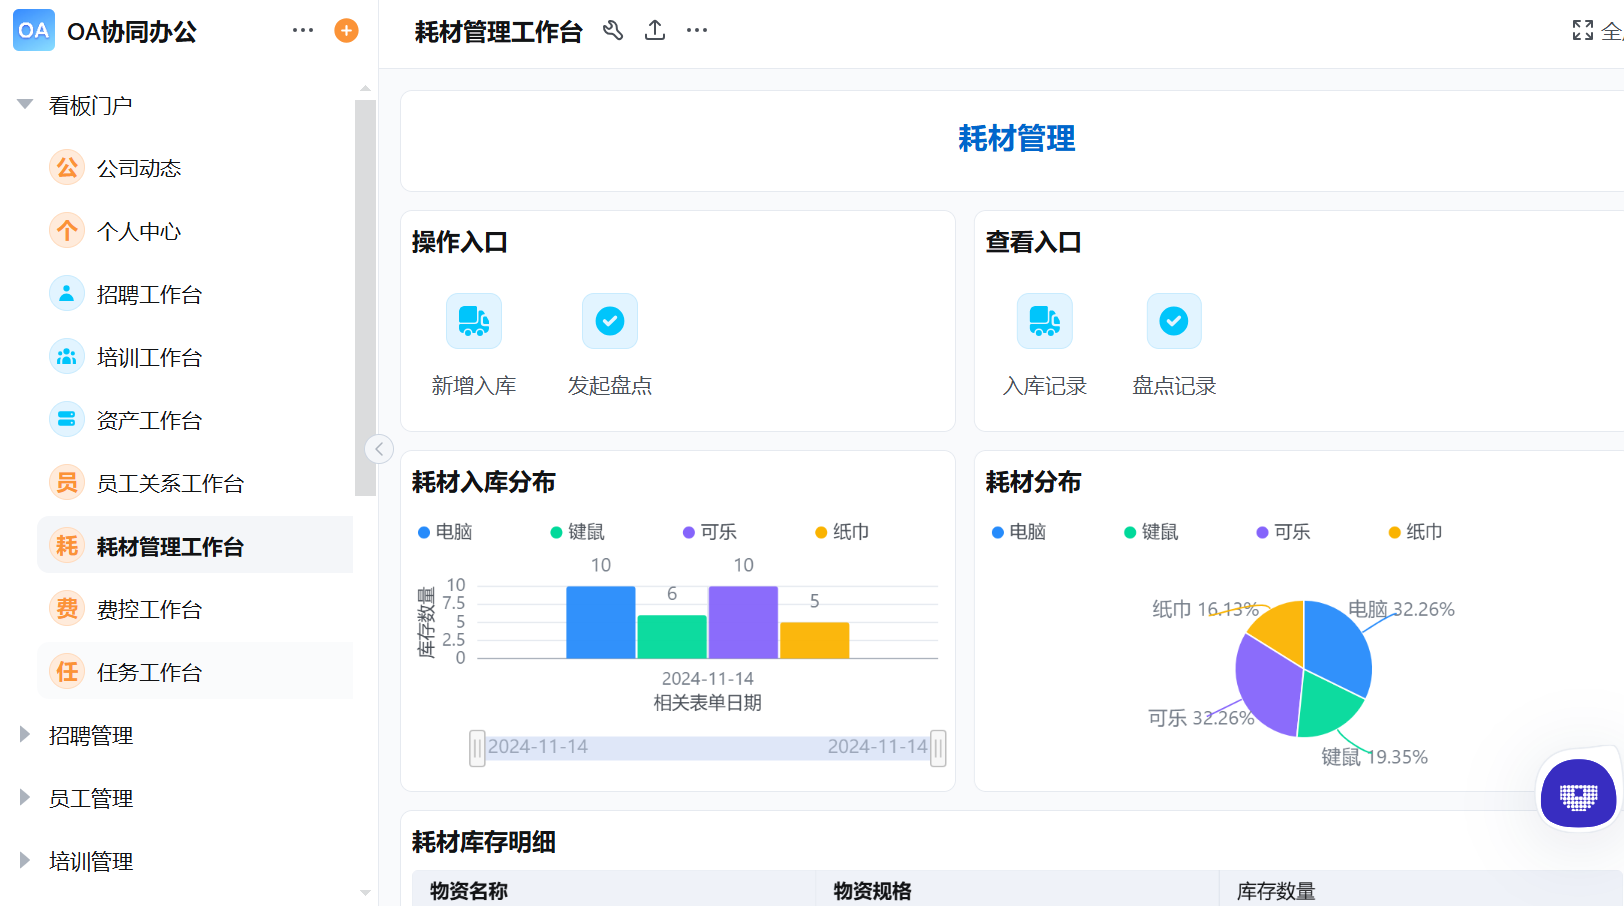
Task: Click the 发起盘点 check icon
Action: point(609,321)
